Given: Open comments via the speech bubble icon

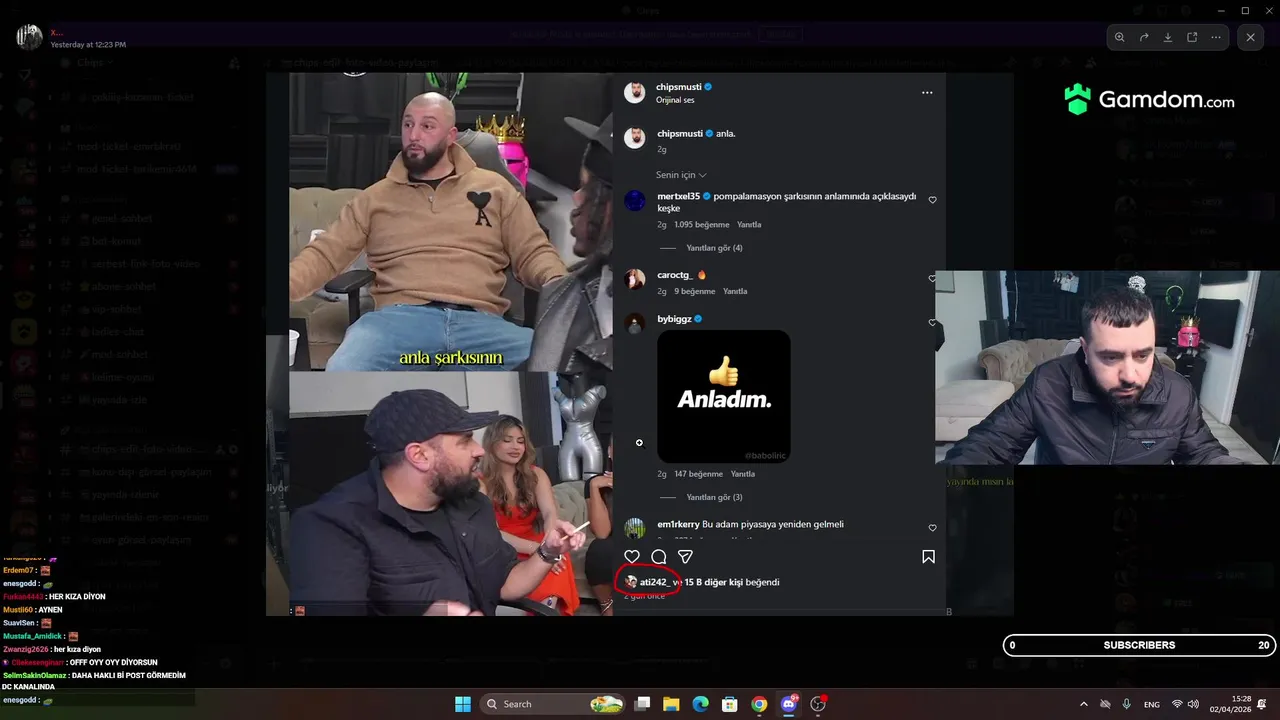Looking at the screenshot, I should (659, 556).
